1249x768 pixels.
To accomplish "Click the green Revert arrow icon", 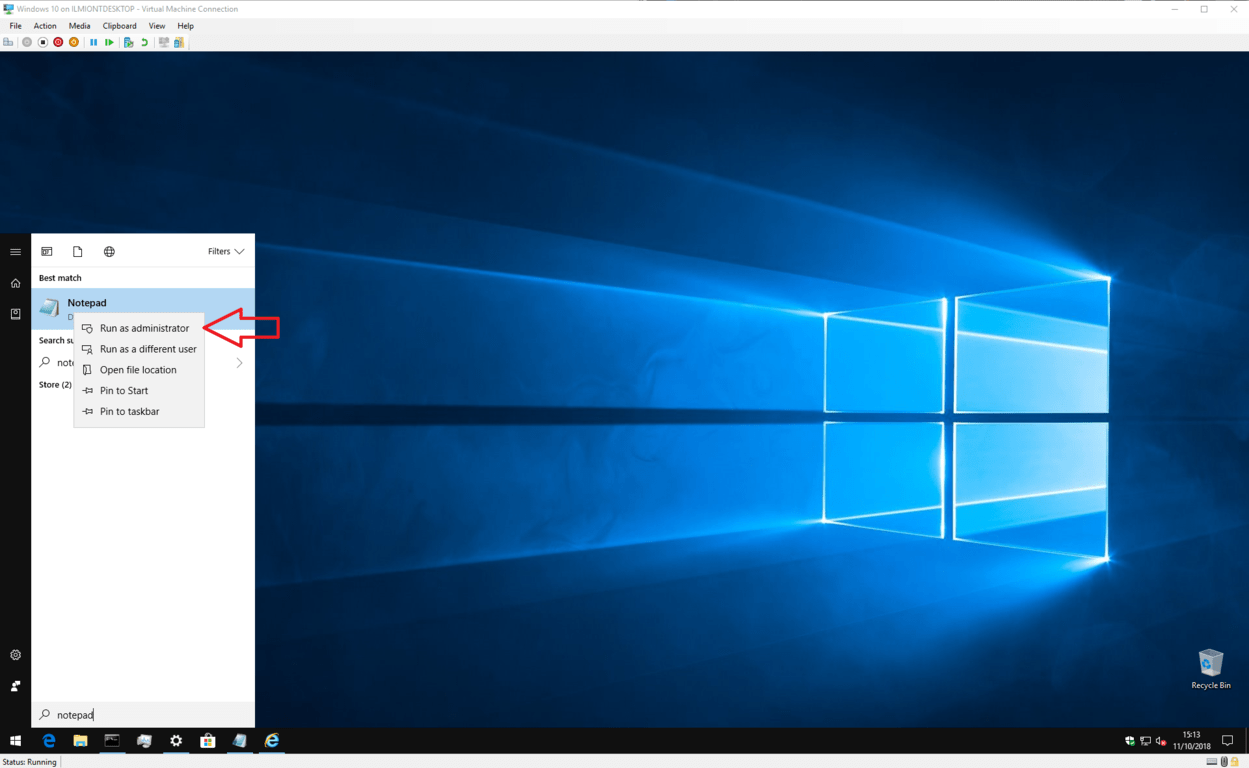I will point(144,42).
